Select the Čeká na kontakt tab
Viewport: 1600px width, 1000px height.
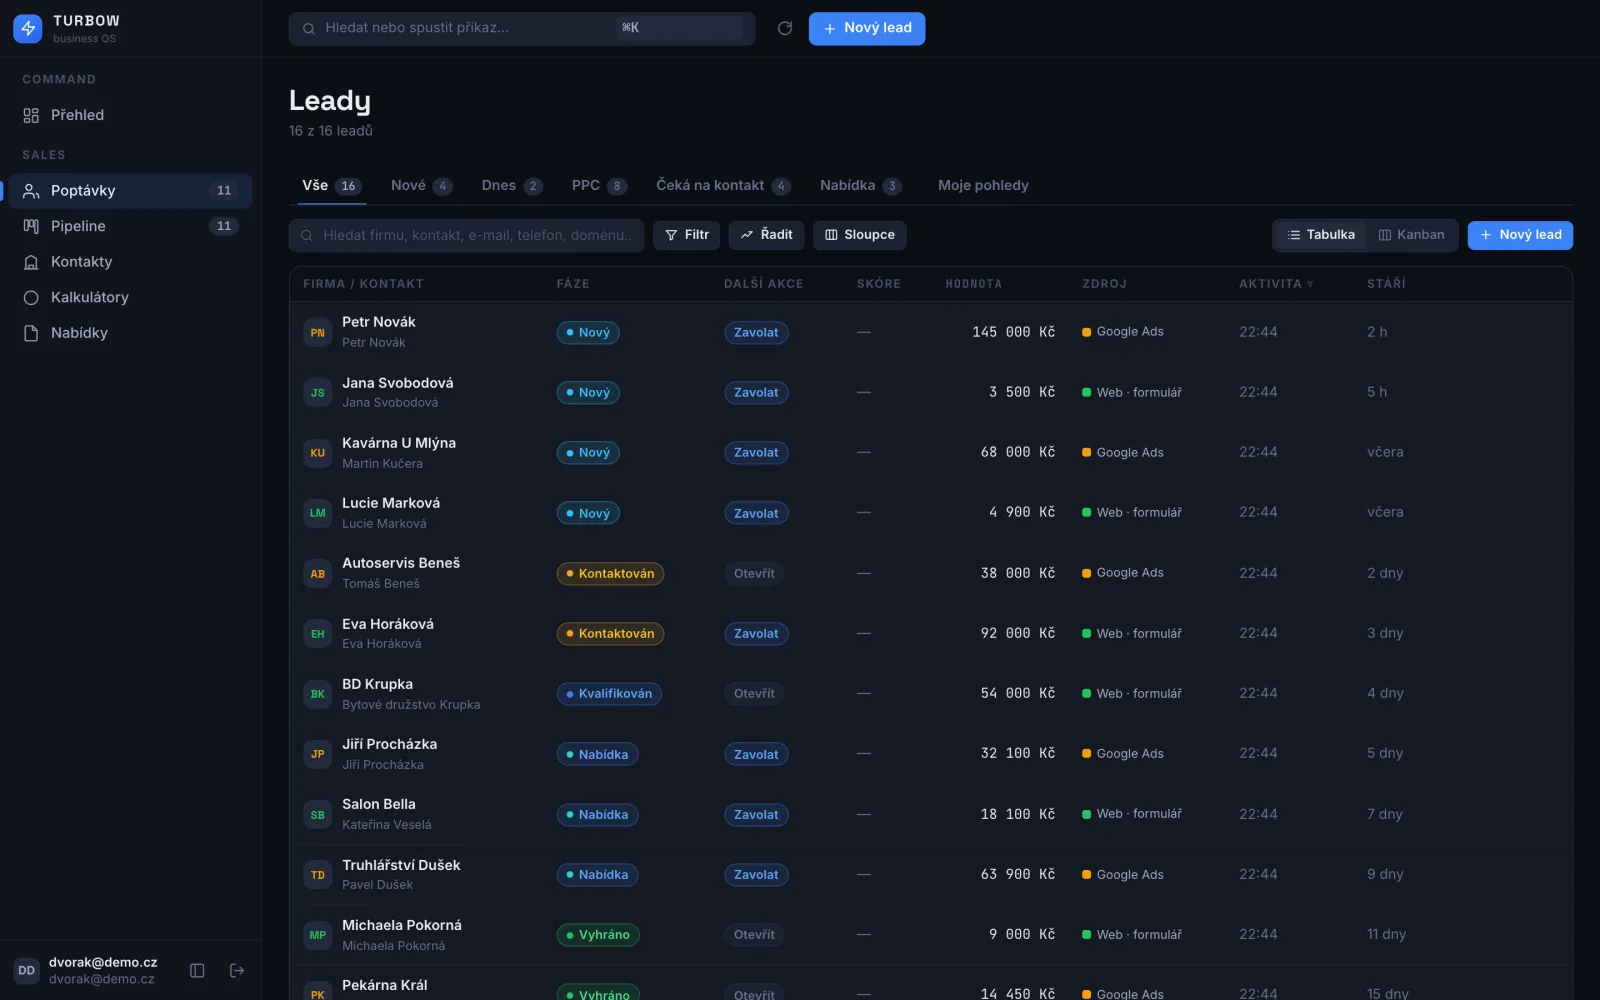coord(723,186)
